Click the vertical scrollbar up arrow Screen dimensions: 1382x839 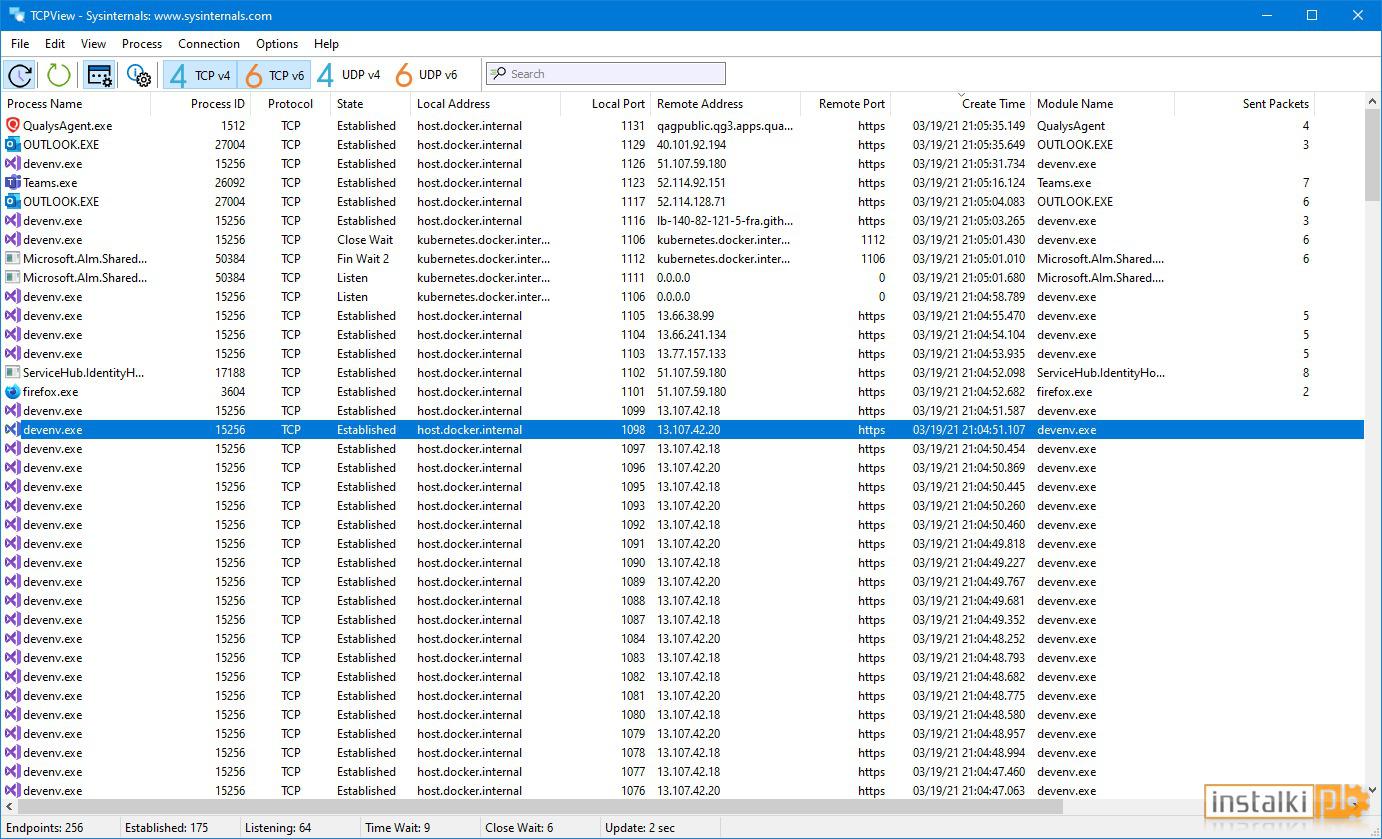tap(1372, 103)
